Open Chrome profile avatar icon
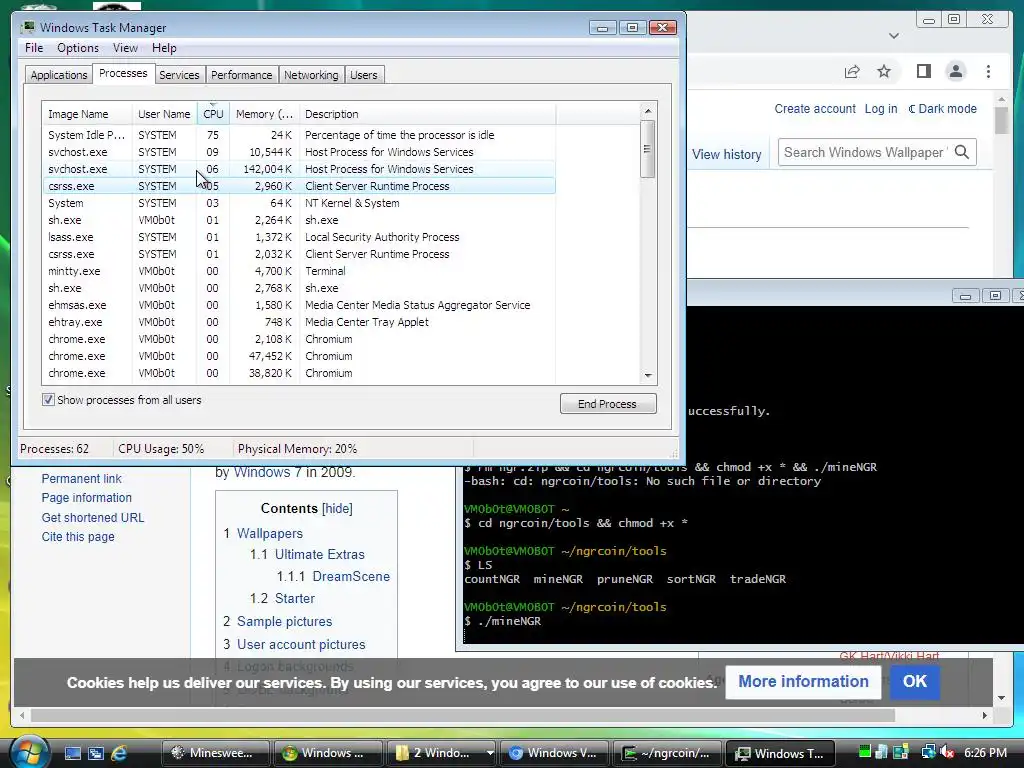Screen dimensions: 1024x768 tap(955, 71)
